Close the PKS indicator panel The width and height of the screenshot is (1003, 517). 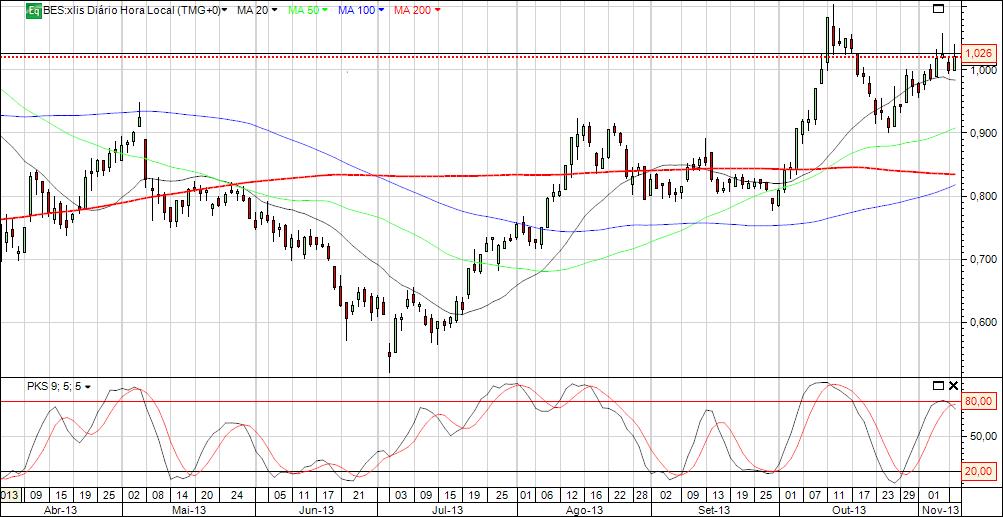pos(953,385)
